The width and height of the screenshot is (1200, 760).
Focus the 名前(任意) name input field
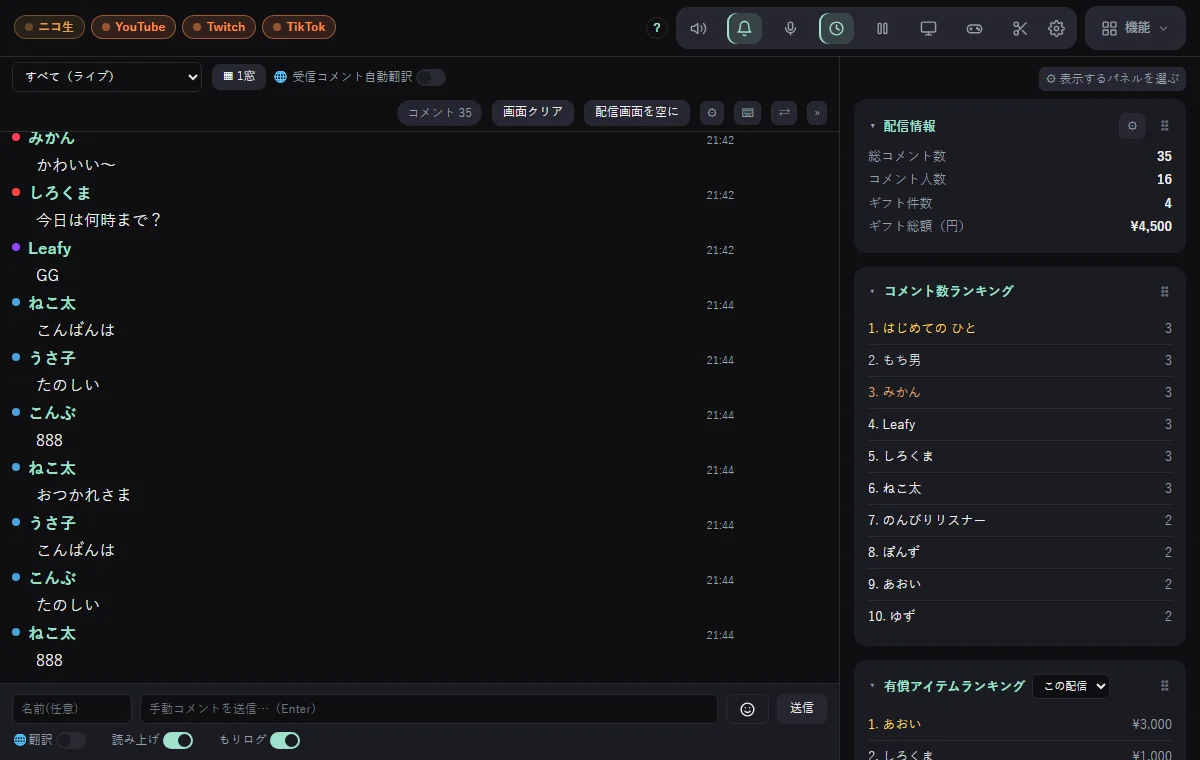point(72,708)
